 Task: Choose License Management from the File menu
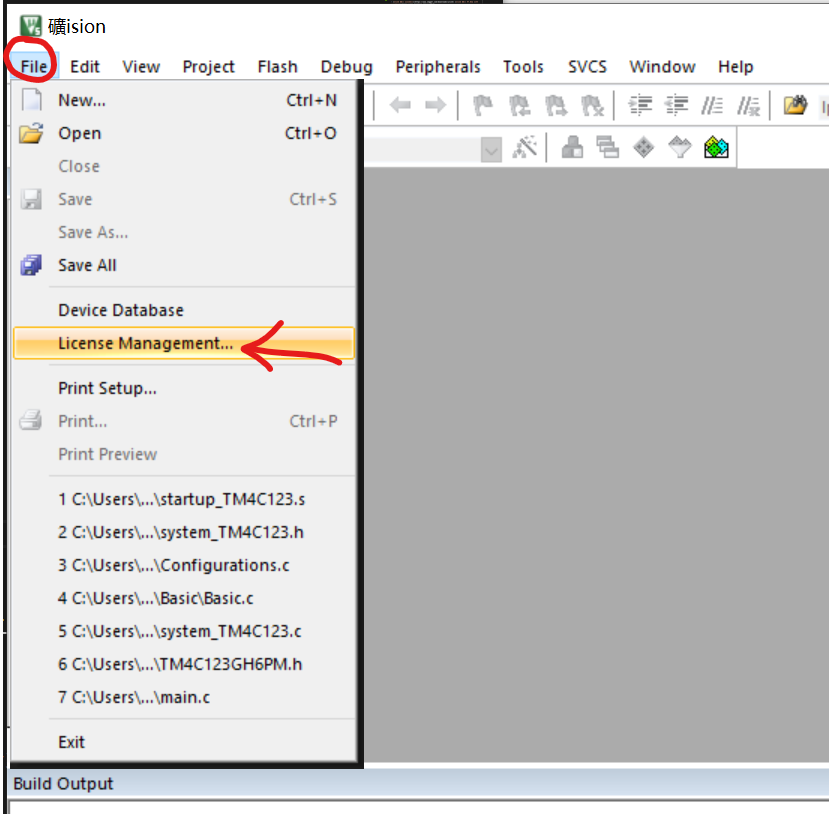pos(145,343)
